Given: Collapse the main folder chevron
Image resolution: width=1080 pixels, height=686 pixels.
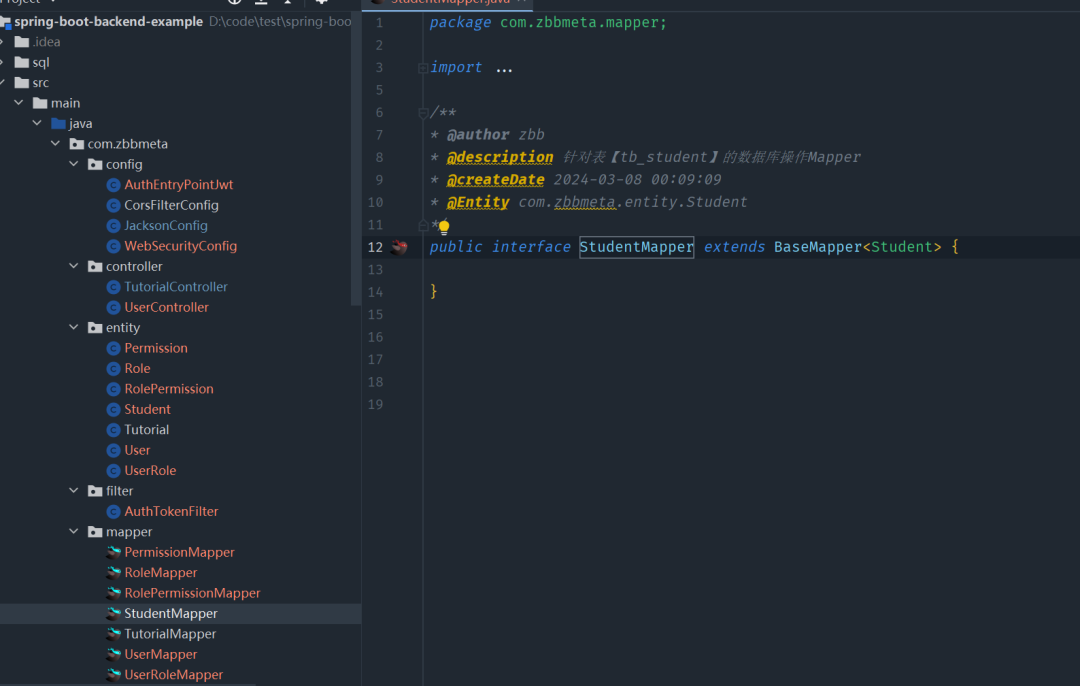Looking at the screenshot, I should pyautogui.click(x=19, y=103).
